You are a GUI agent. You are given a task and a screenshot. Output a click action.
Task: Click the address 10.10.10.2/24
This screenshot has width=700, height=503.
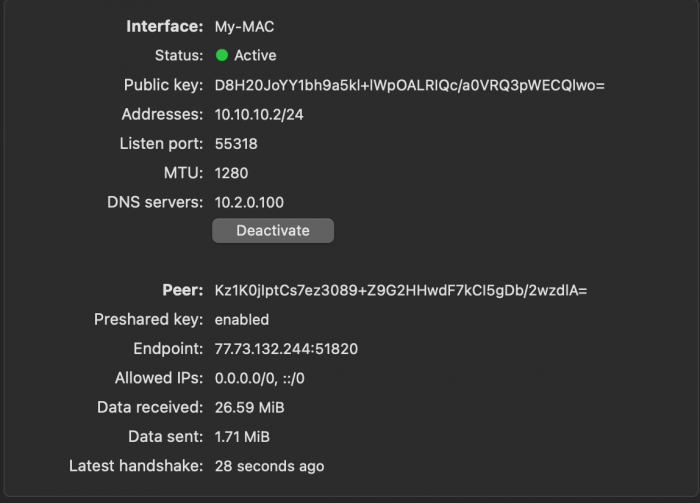[259, 114]
